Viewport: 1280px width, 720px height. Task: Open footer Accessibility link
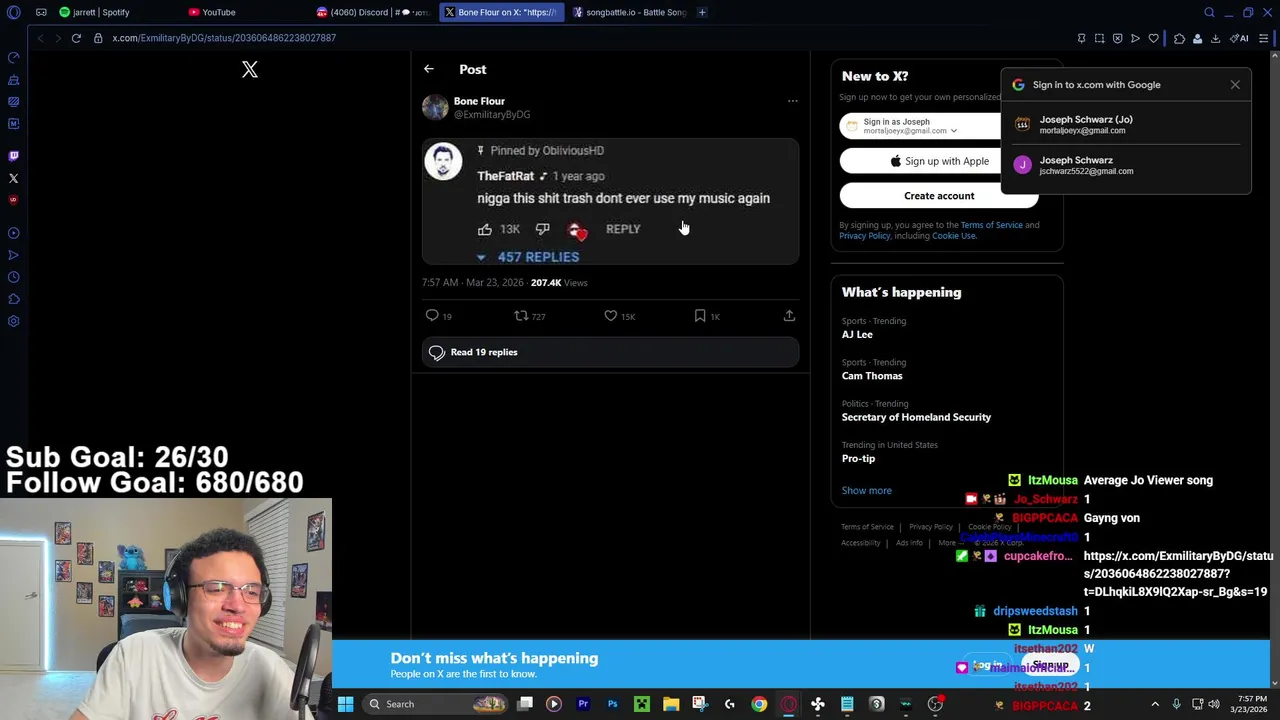tap(860, 543)
